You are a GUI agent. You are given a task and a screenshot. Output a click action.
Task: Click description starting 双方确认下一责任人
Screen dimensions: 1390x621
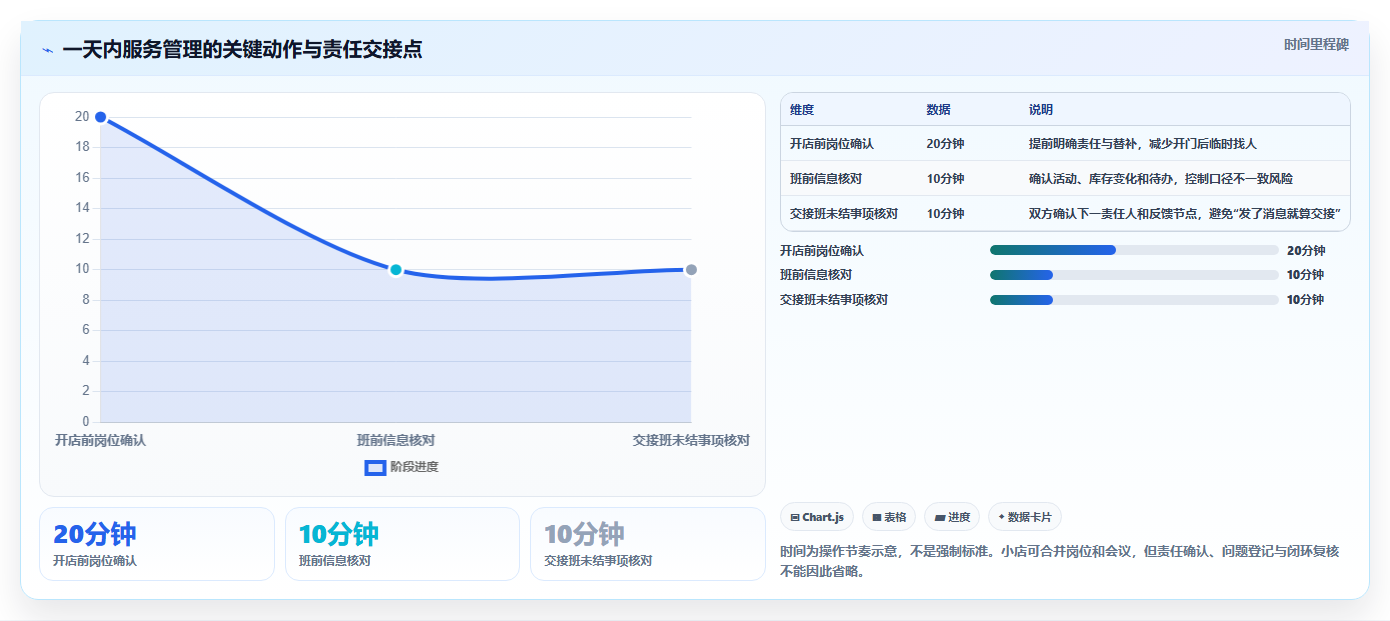point(1185,214)
